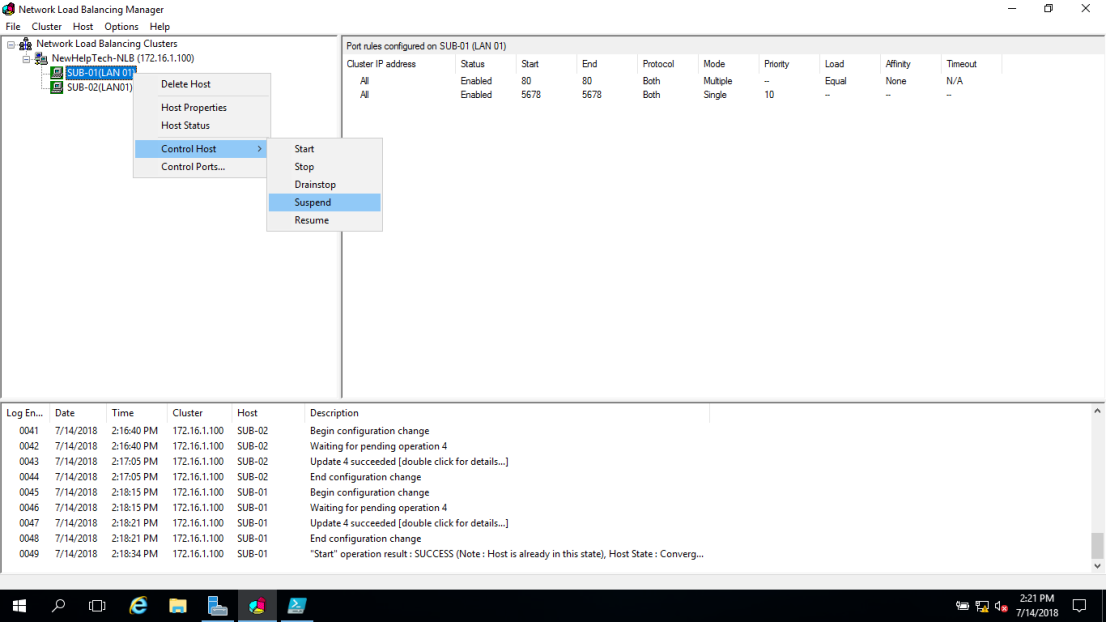Click the network tray icon
Viewport: 1106px width, 622px height.
[x=982, y=606]
